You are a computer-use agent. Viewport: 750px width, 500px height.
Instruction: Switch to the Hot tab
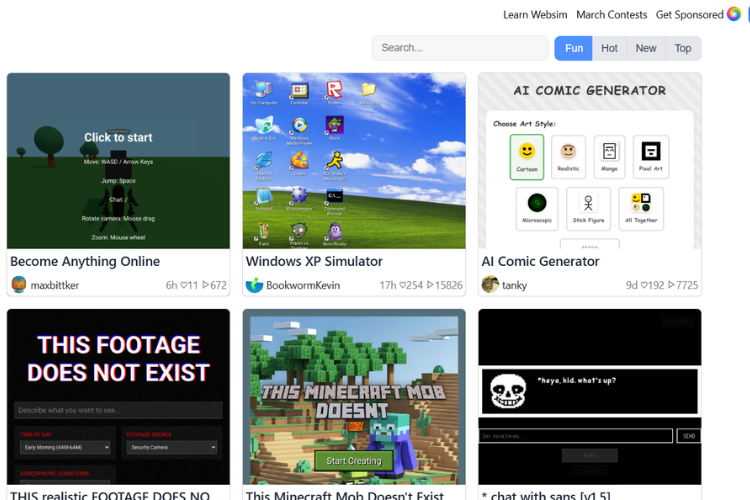(x=609, y=48)
